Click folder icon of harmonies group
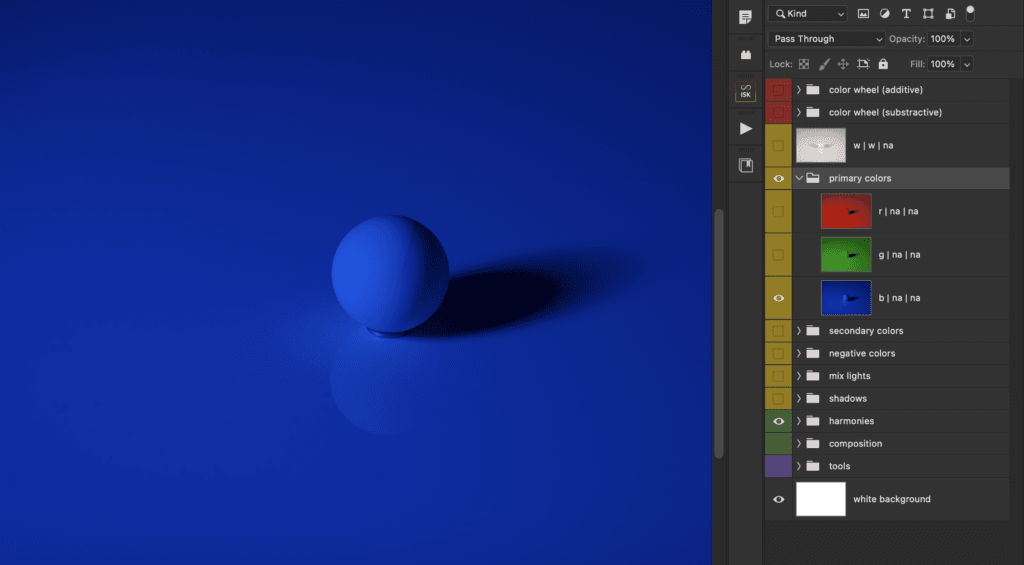This screenshot has width=1024, height=565. pyautogui.click(x=812, y=421)
